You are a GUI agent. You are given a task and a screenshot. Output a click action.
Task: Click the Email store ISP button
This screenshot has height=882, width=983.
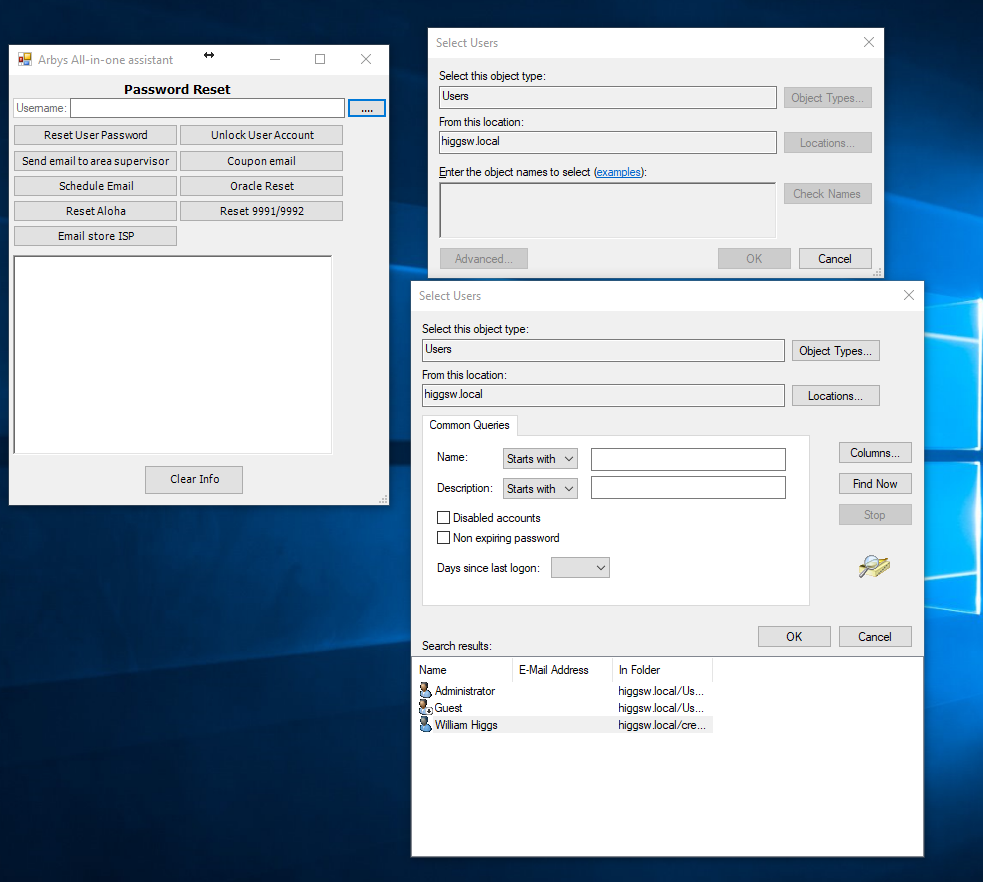pyautogui.click(x=95, y=236)
